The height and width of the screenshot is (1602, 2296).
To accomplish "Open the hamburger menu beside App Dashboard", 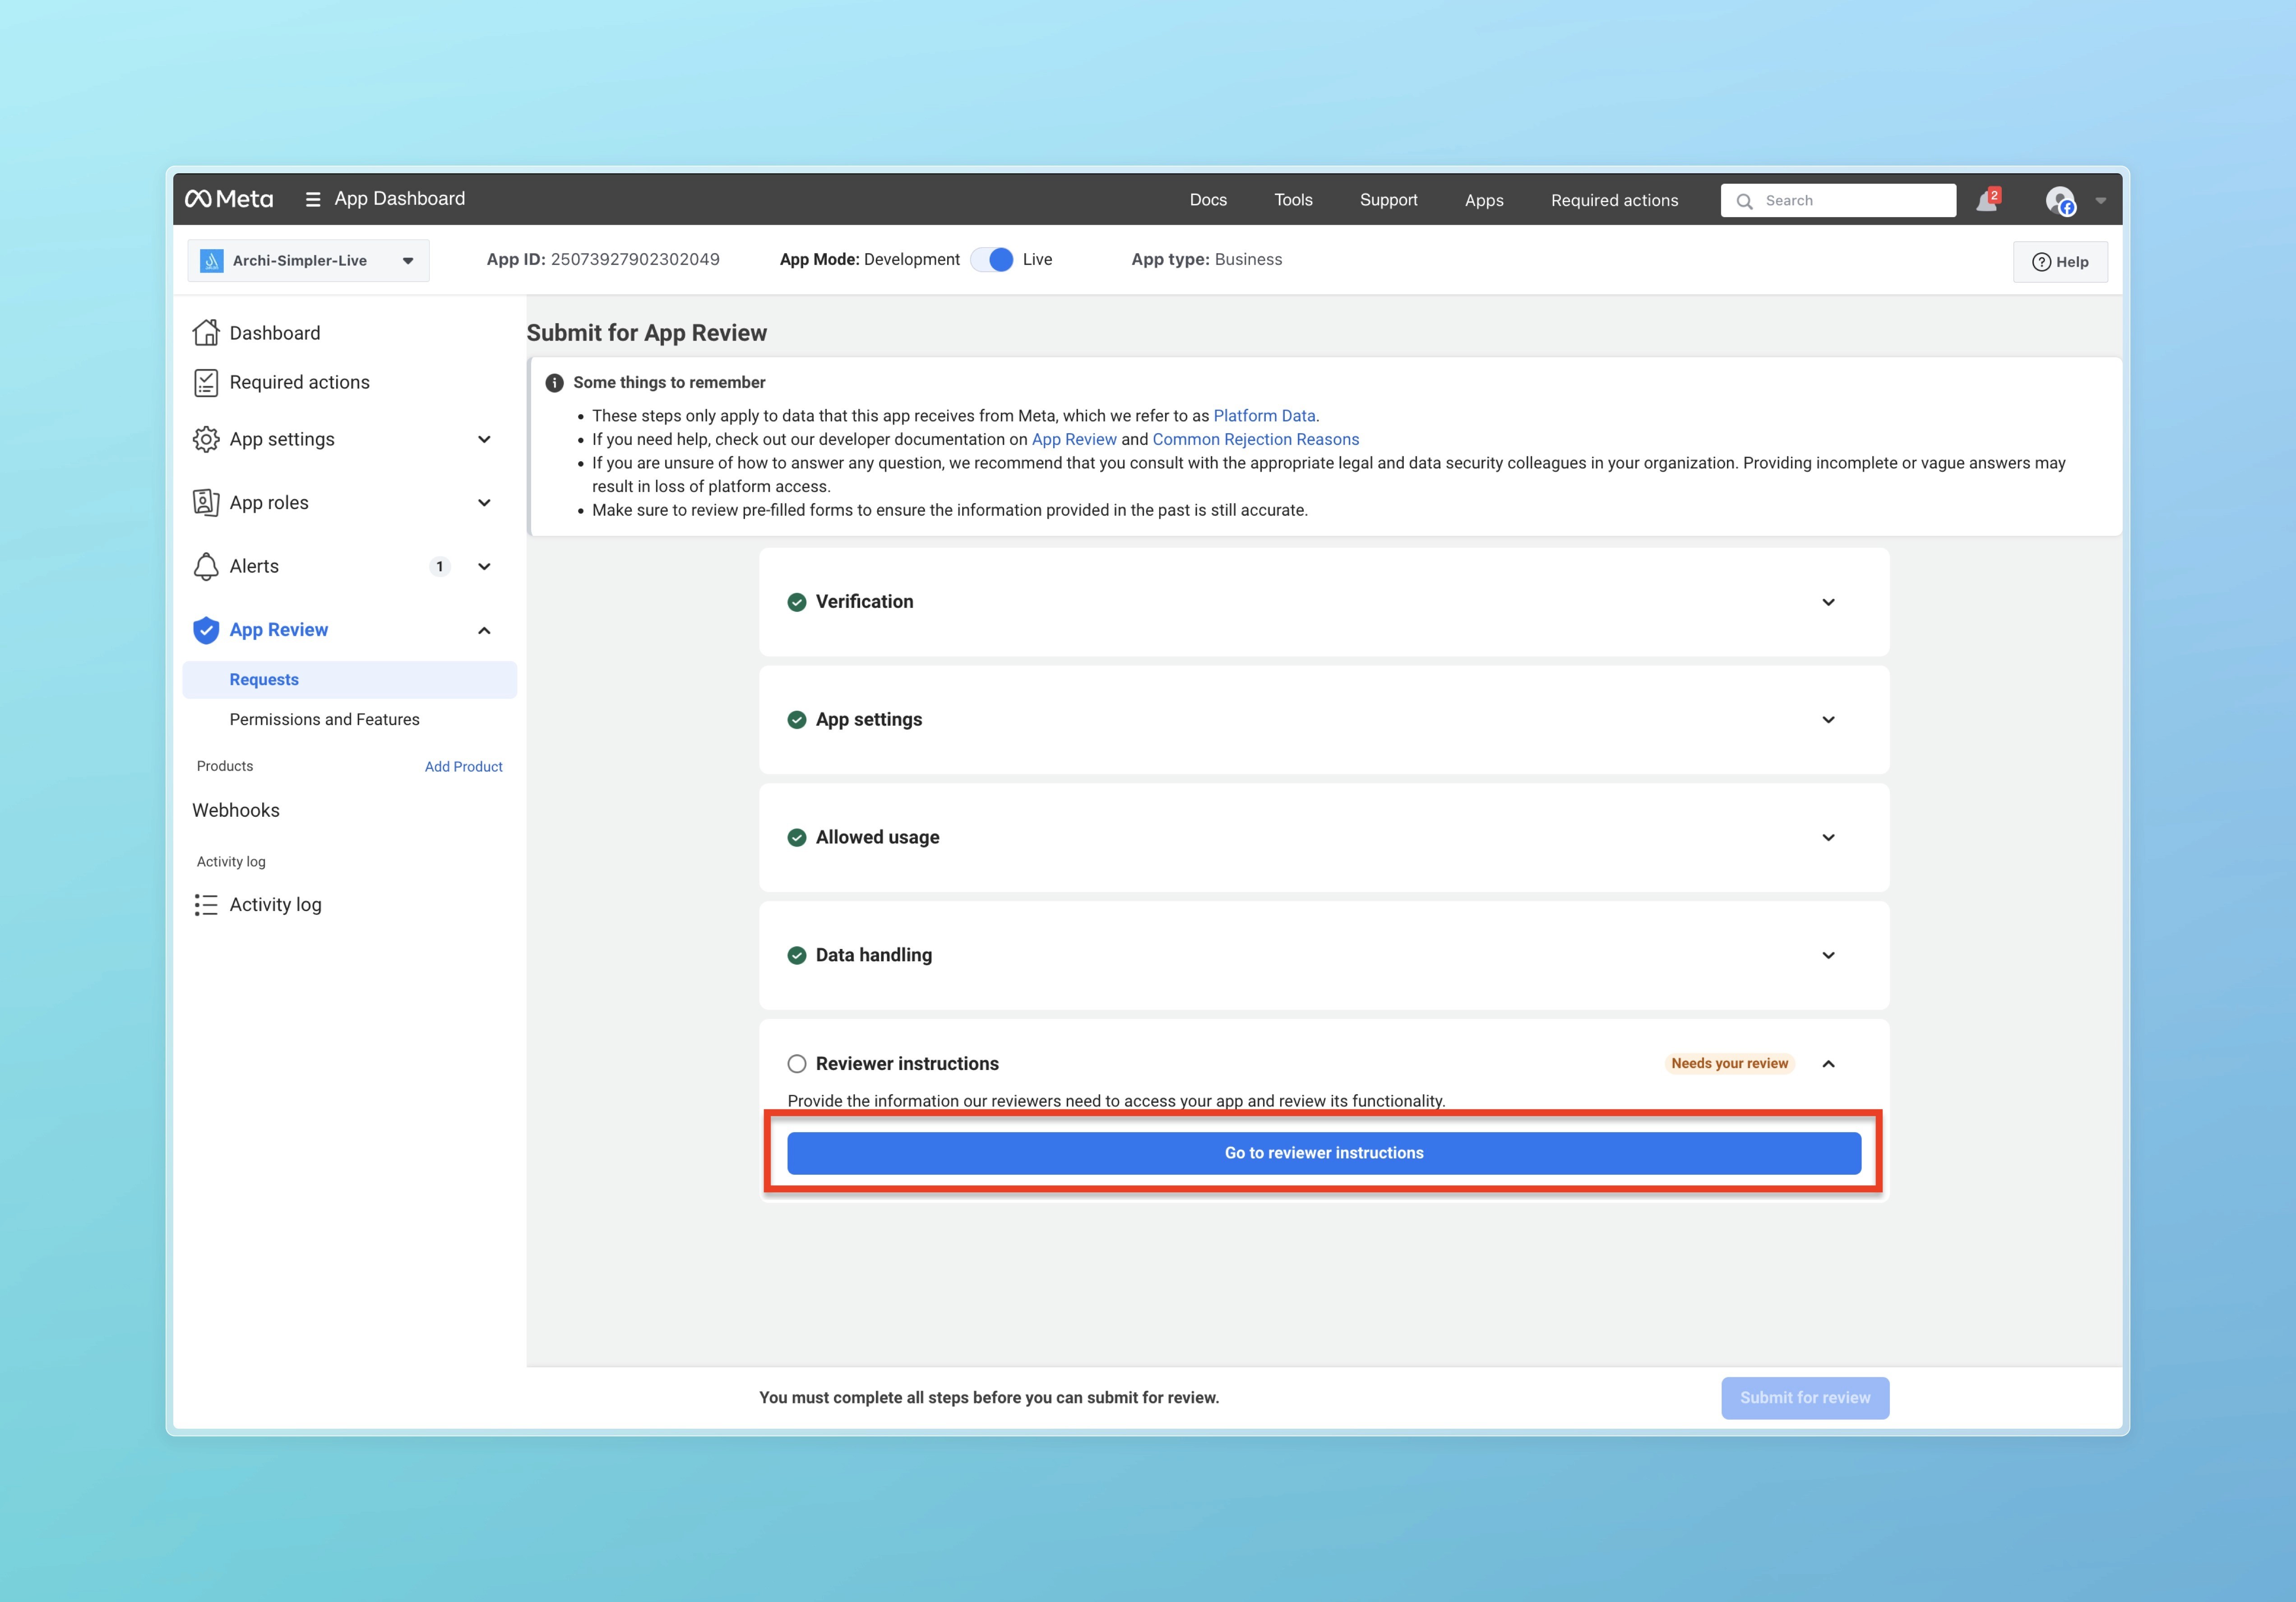I will pos(313,199).
